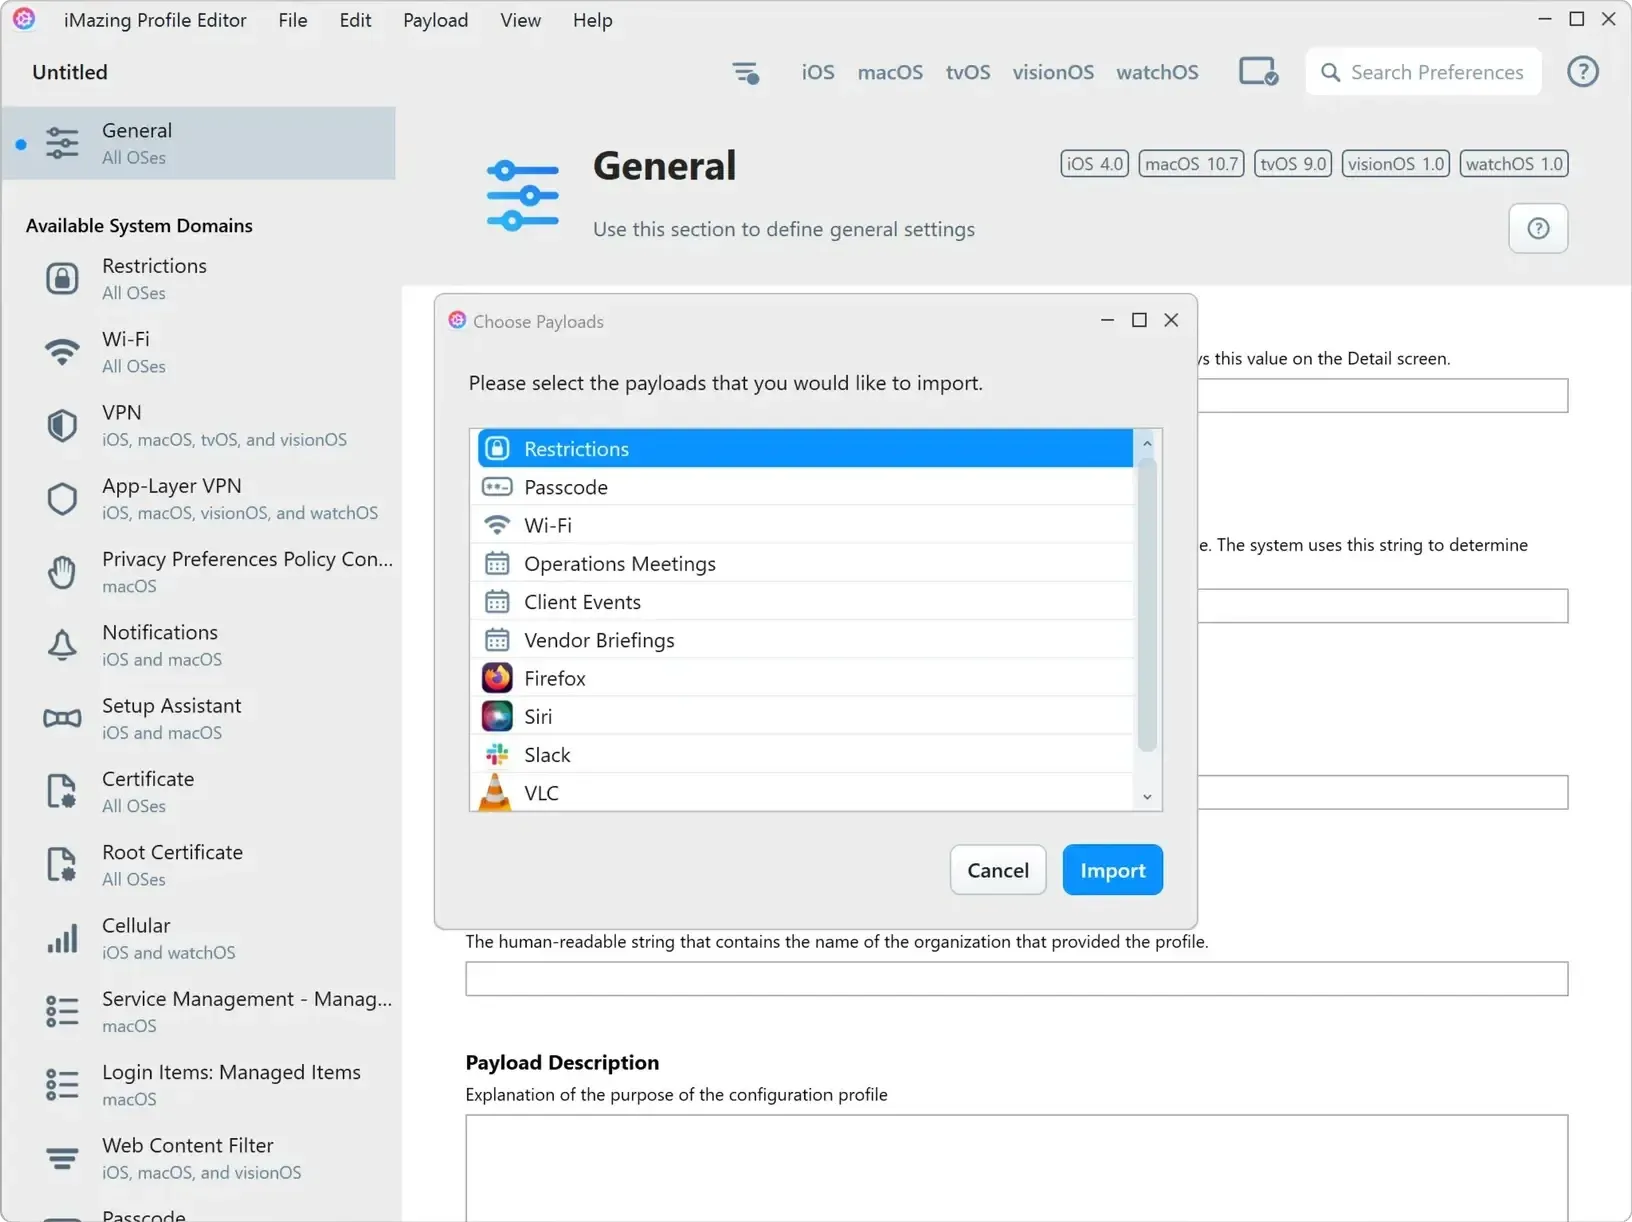This screenshot has width=1632, height=1222.
Task: Select the Wi-Fi sidebar icon
Action: click(x=62, y=351)
